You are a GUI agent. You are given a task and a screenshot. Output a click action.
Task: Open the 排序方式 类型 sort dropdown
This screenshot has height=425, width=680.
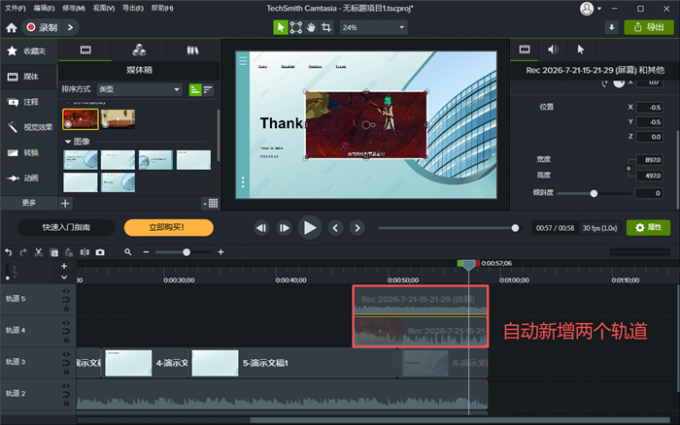click(x=139, y=89)
